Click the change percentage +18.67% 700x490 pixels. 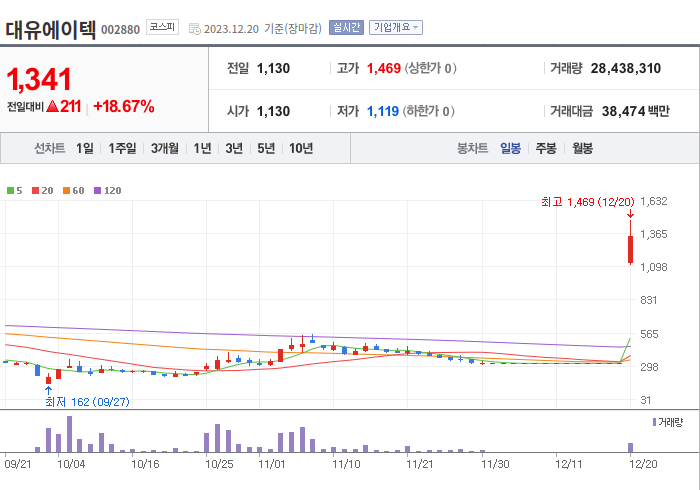tap(124, 107)
